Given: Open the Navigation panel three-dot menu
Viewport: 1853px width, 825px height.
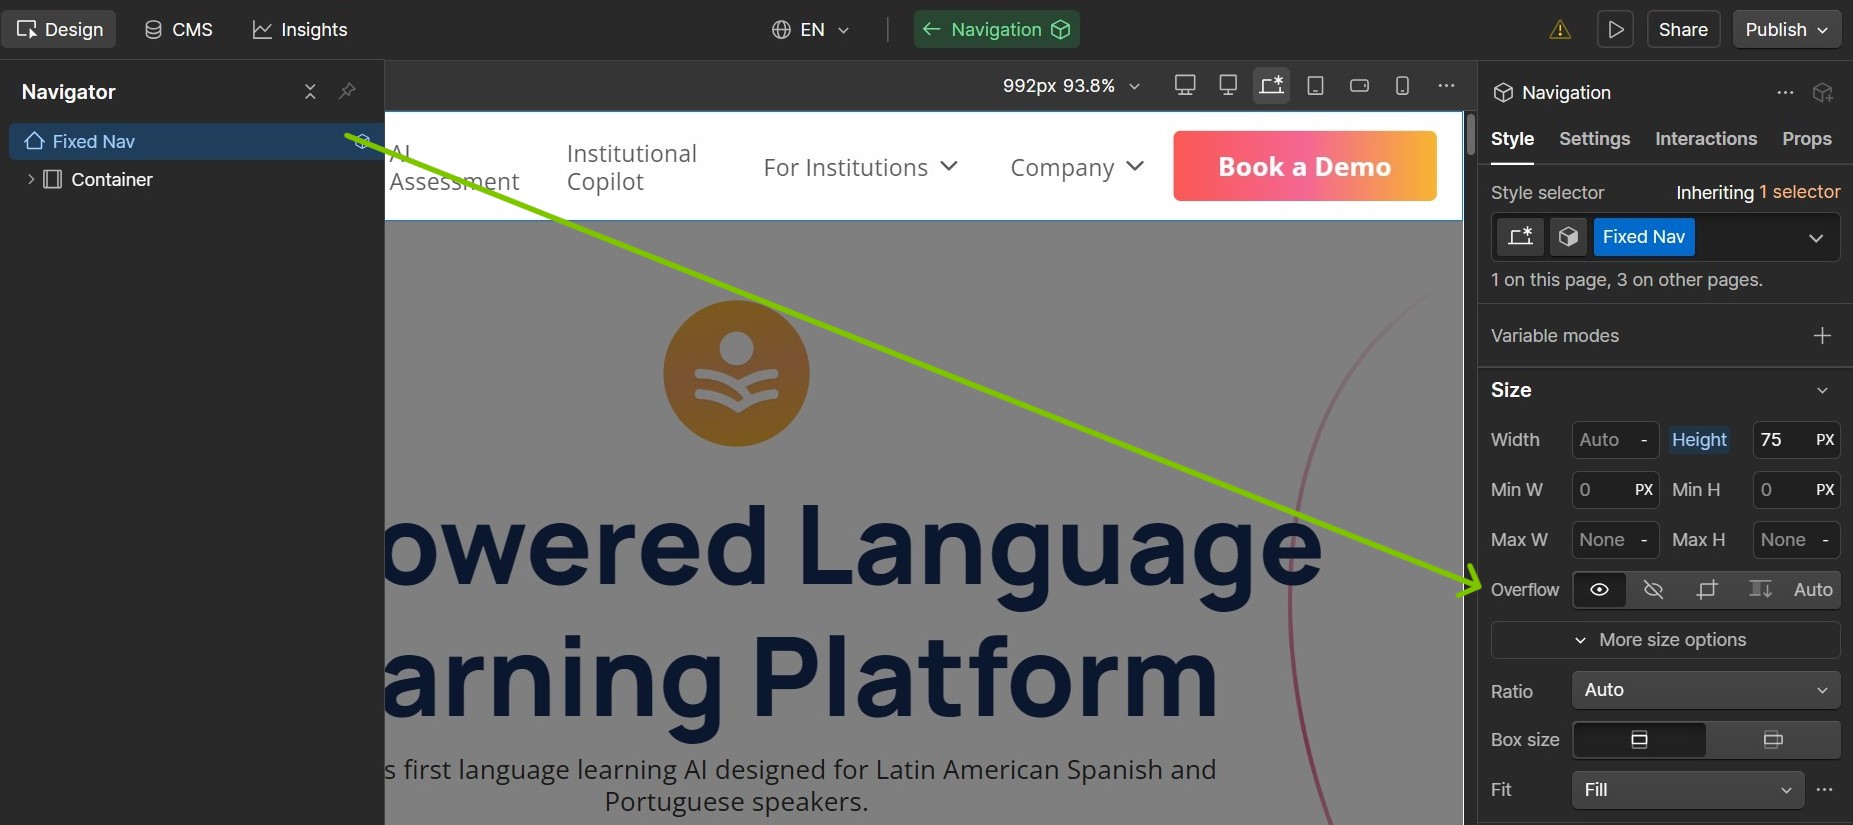Looking at the screenshot, I should pyautogui.click(x=1785, y=93).
